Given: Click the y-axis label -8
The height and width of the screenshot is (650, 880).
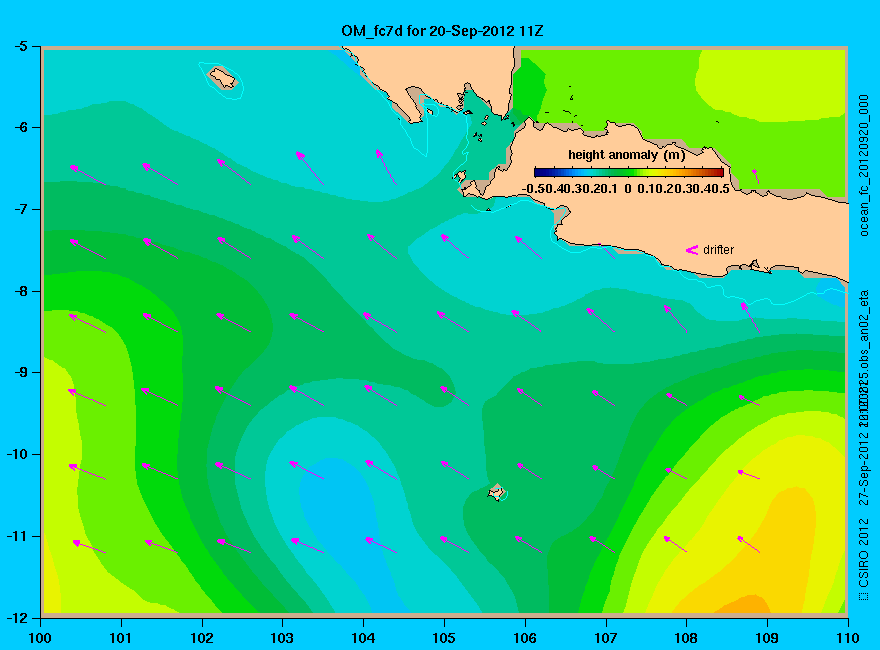Looking at the screenshot, I should coord(20,291).
